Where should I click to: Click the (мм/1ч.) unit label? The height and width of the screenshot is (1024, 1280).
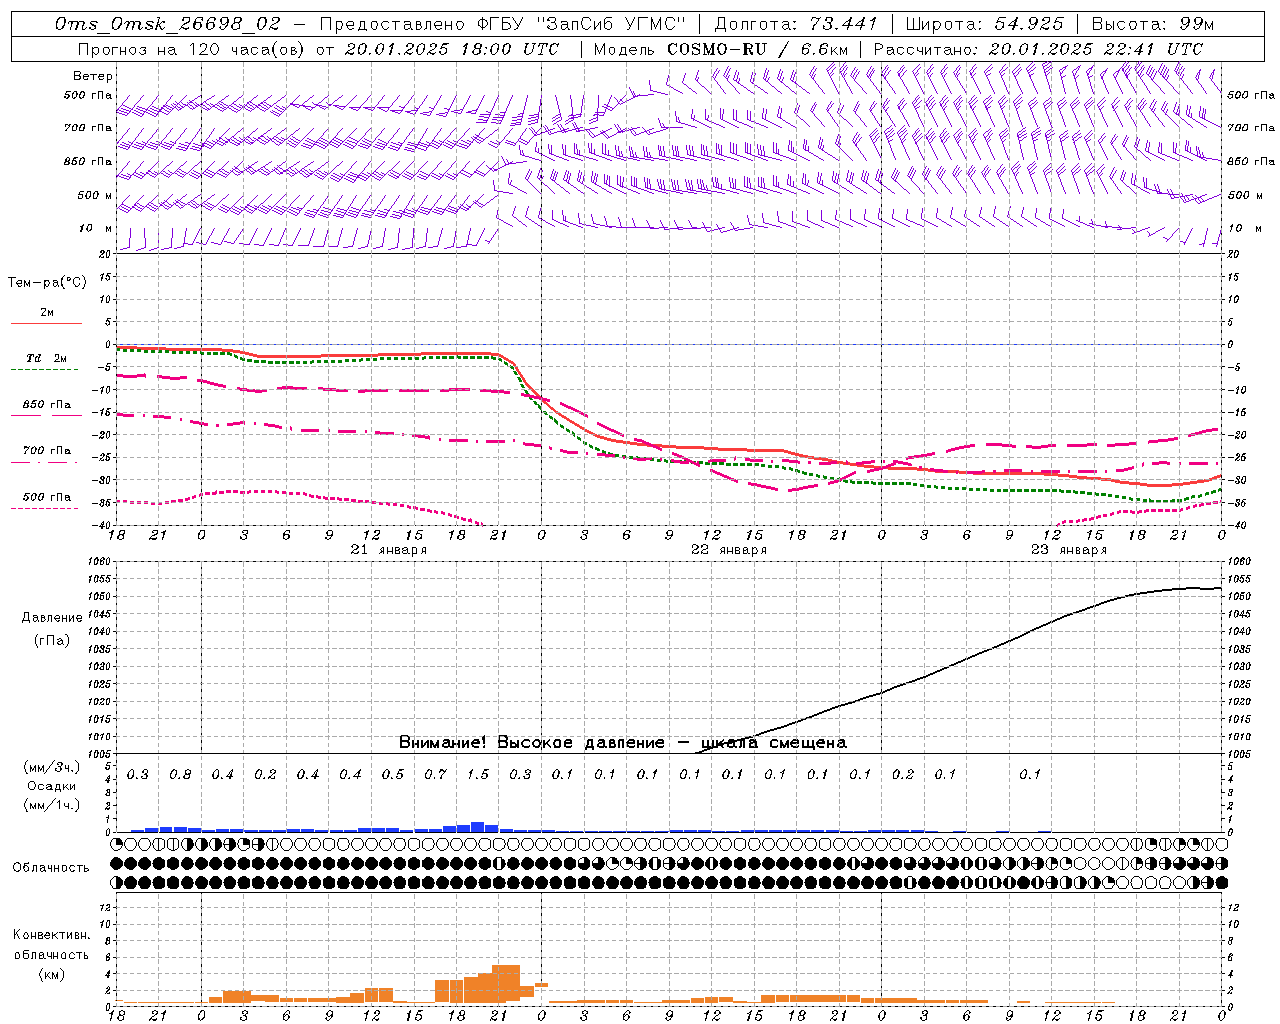click(51, 805)
